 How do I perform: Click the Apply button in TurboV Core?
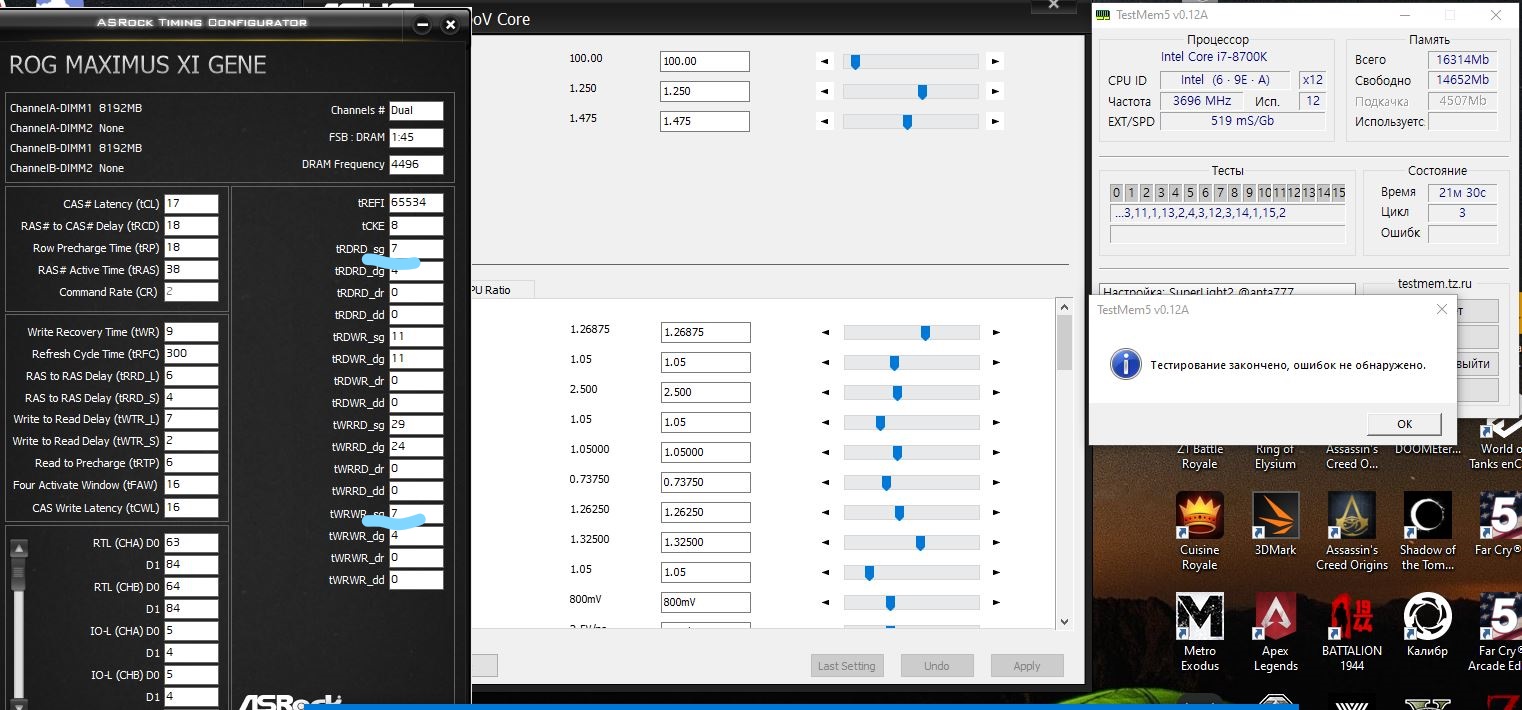pos(1027,666)
